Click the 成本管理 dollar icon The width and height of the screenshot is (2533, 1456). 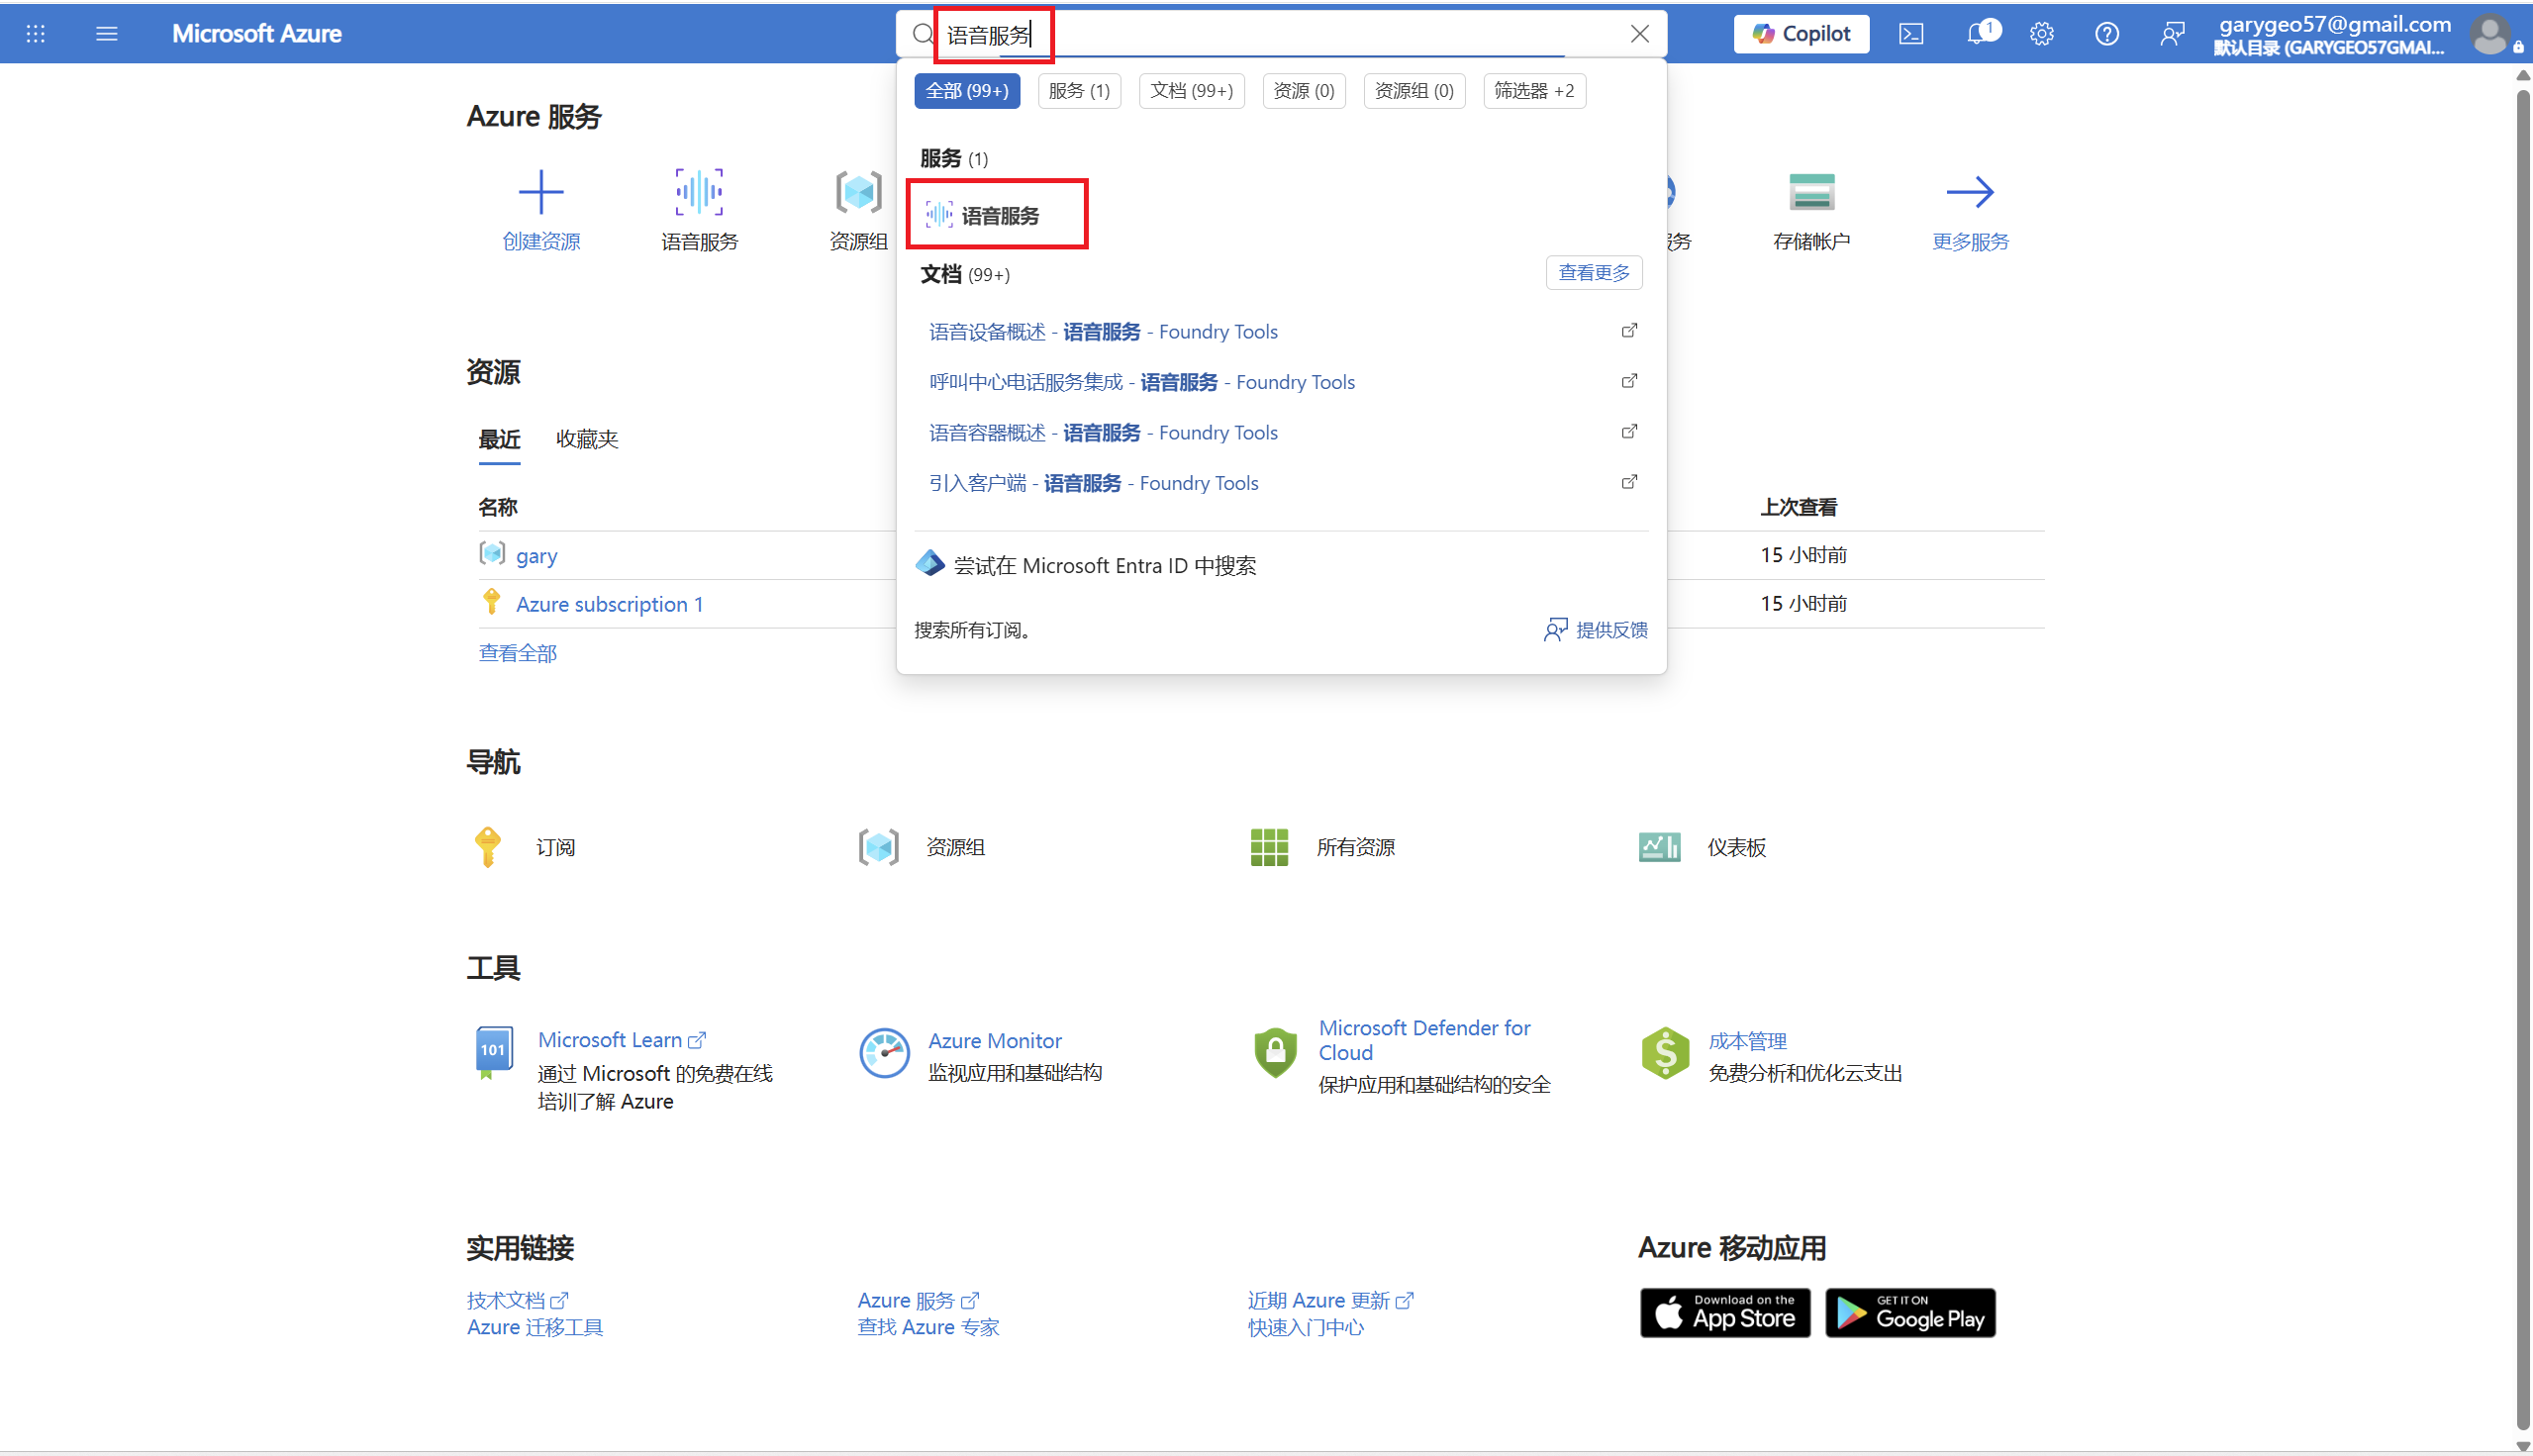click(x=1665, y=1053)
